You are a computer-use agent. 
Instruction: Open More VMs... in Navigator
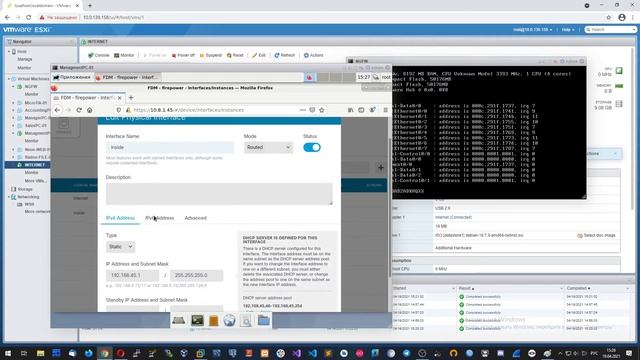(36, 181)
